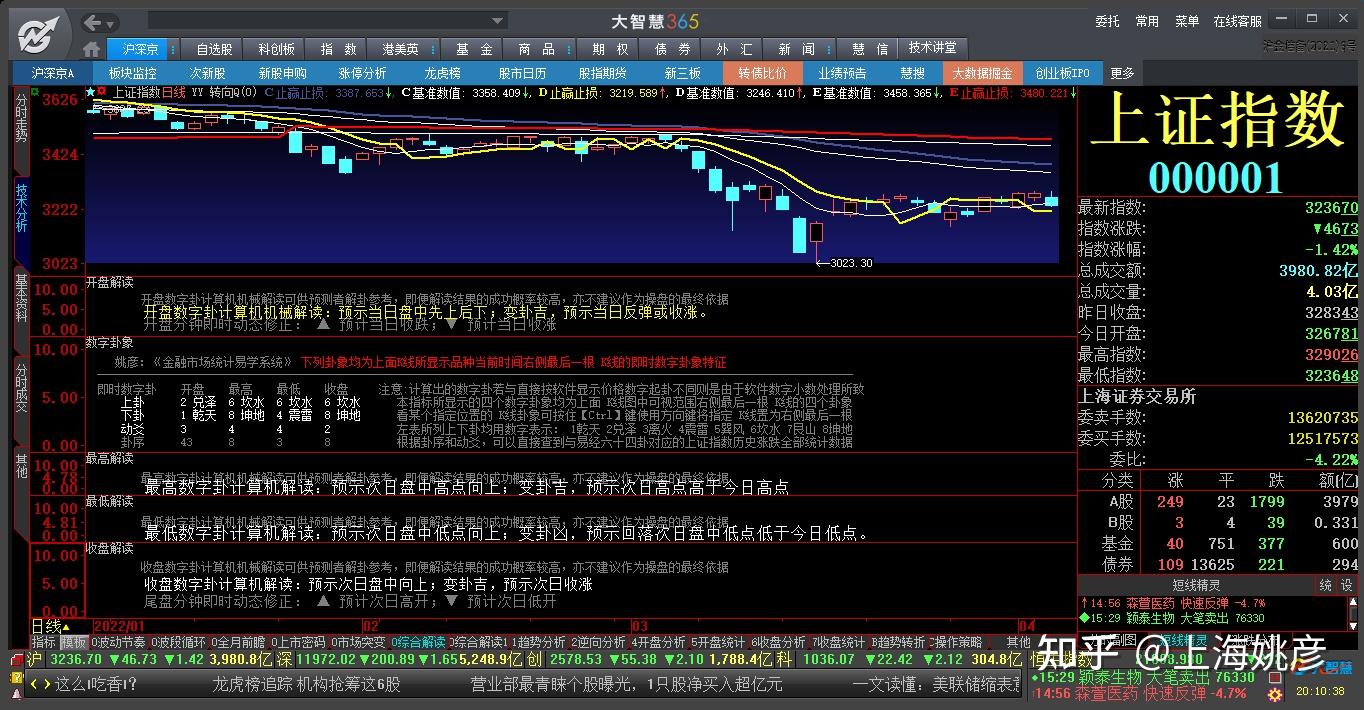Open the 技术讲堂 tab
Viewport: 1364px width, 710px height.
pos(932,48)
